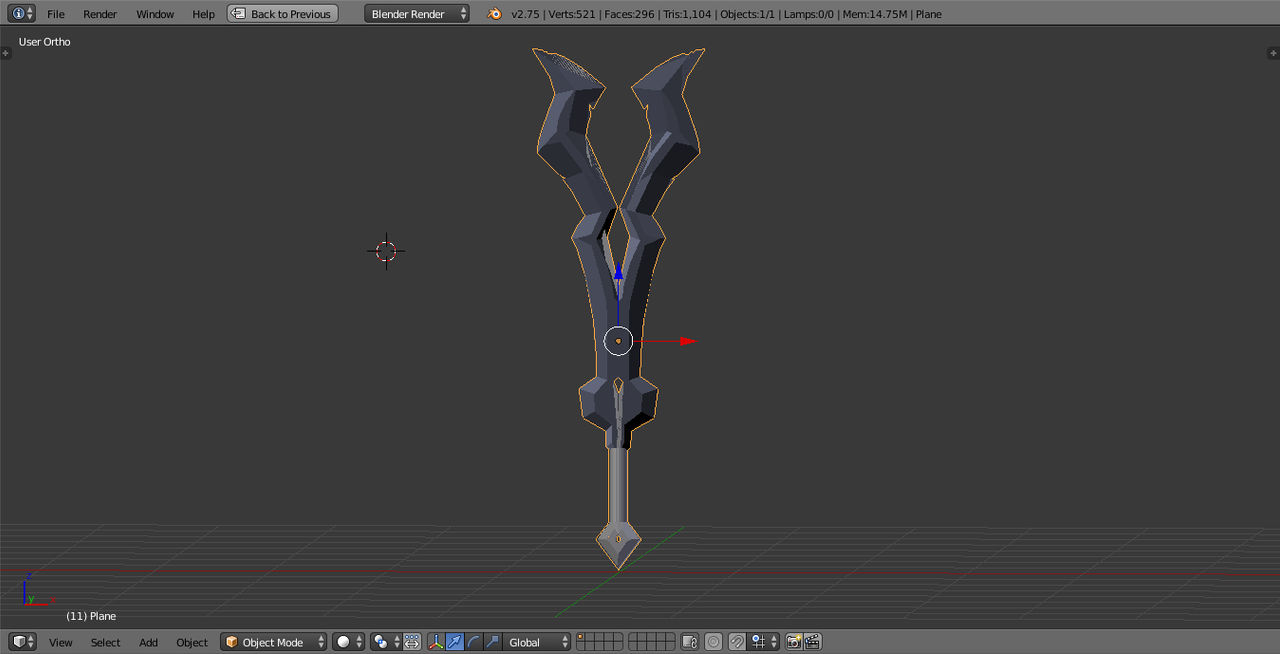Expand the properties region plus at viewport right

(x=1274, y=52)
